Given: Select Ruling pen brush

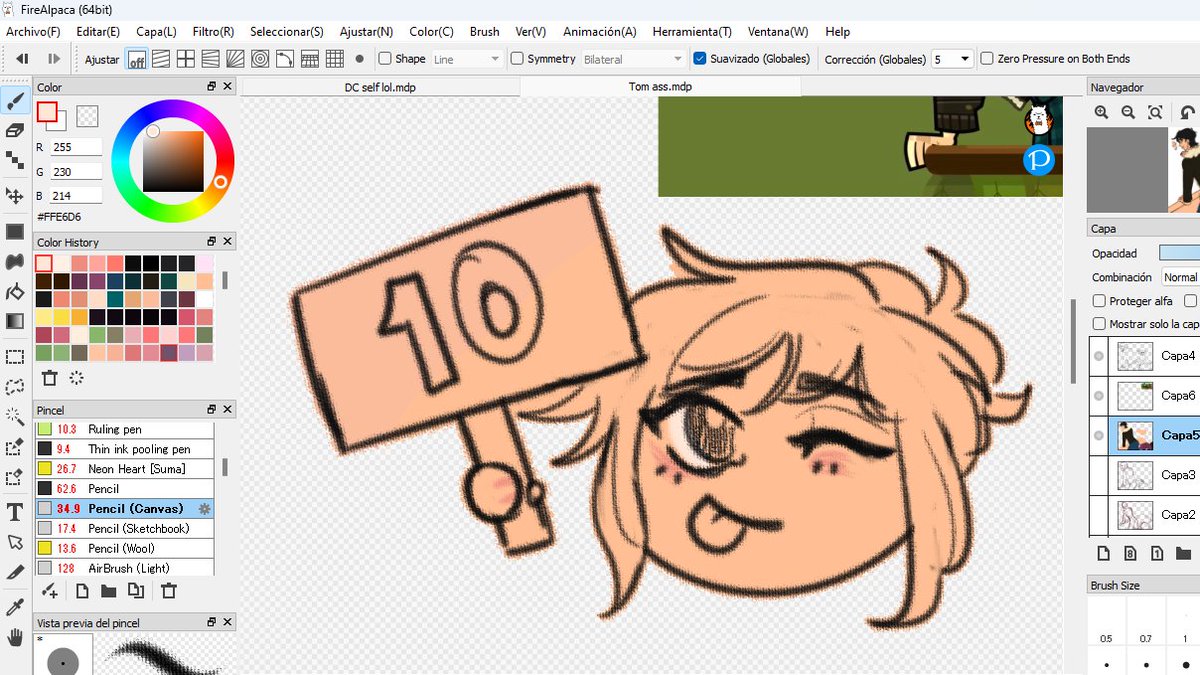Looking at the screenshot, I should pyautogui.click(x=125, y=429).
